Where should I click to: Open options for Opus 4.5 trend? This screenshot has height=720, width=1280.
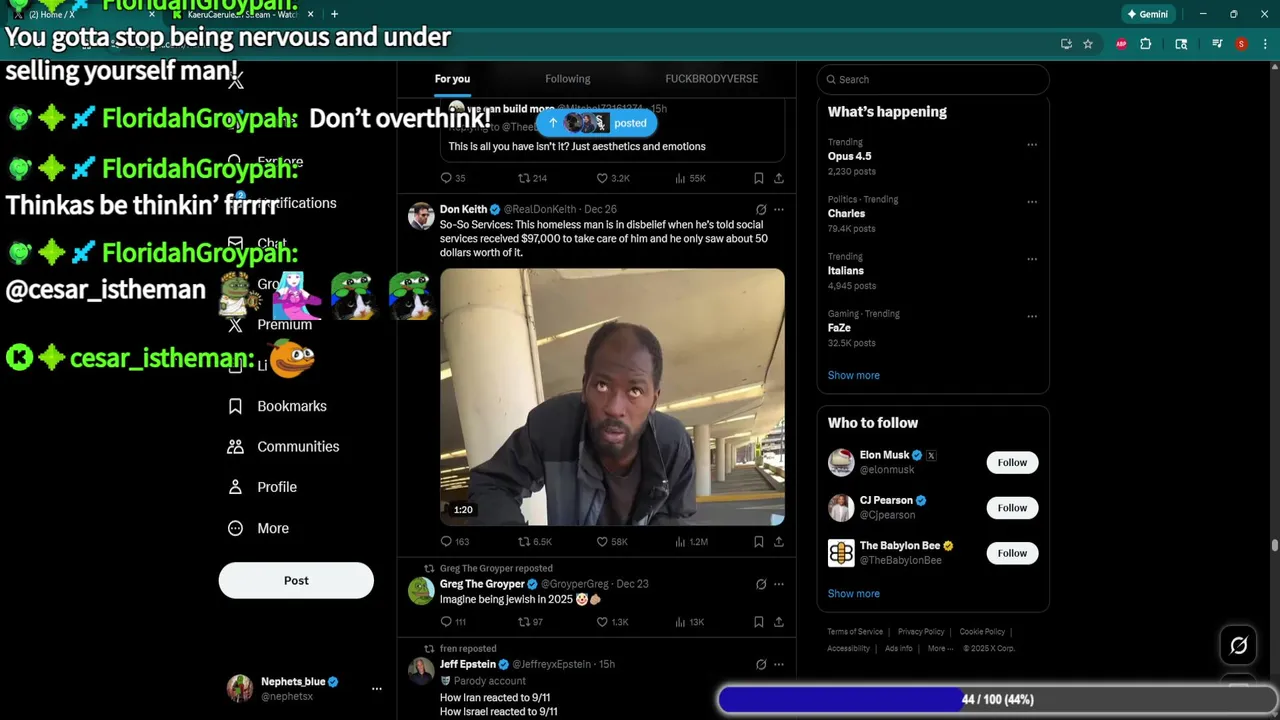tap(1032, 144)
